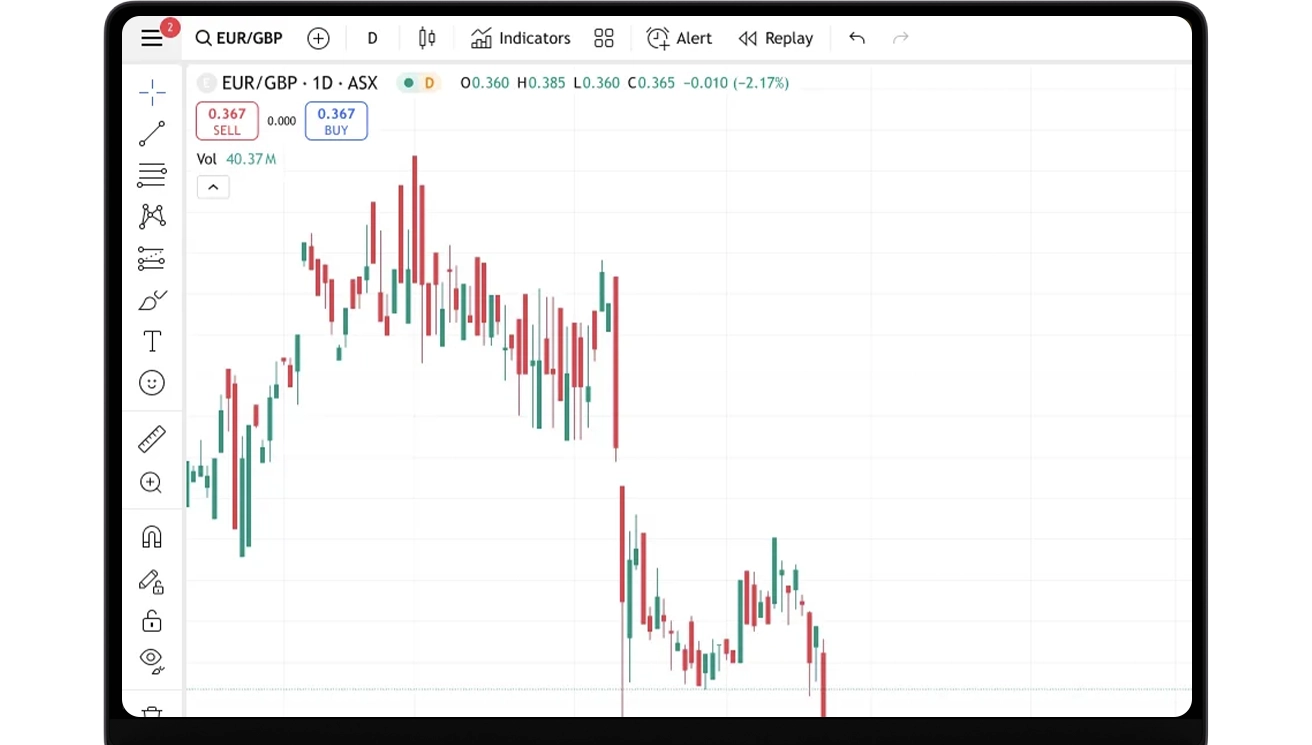Select the ruler measure tool
This screenshot has width=1312, height=745.
pos(152,439)
